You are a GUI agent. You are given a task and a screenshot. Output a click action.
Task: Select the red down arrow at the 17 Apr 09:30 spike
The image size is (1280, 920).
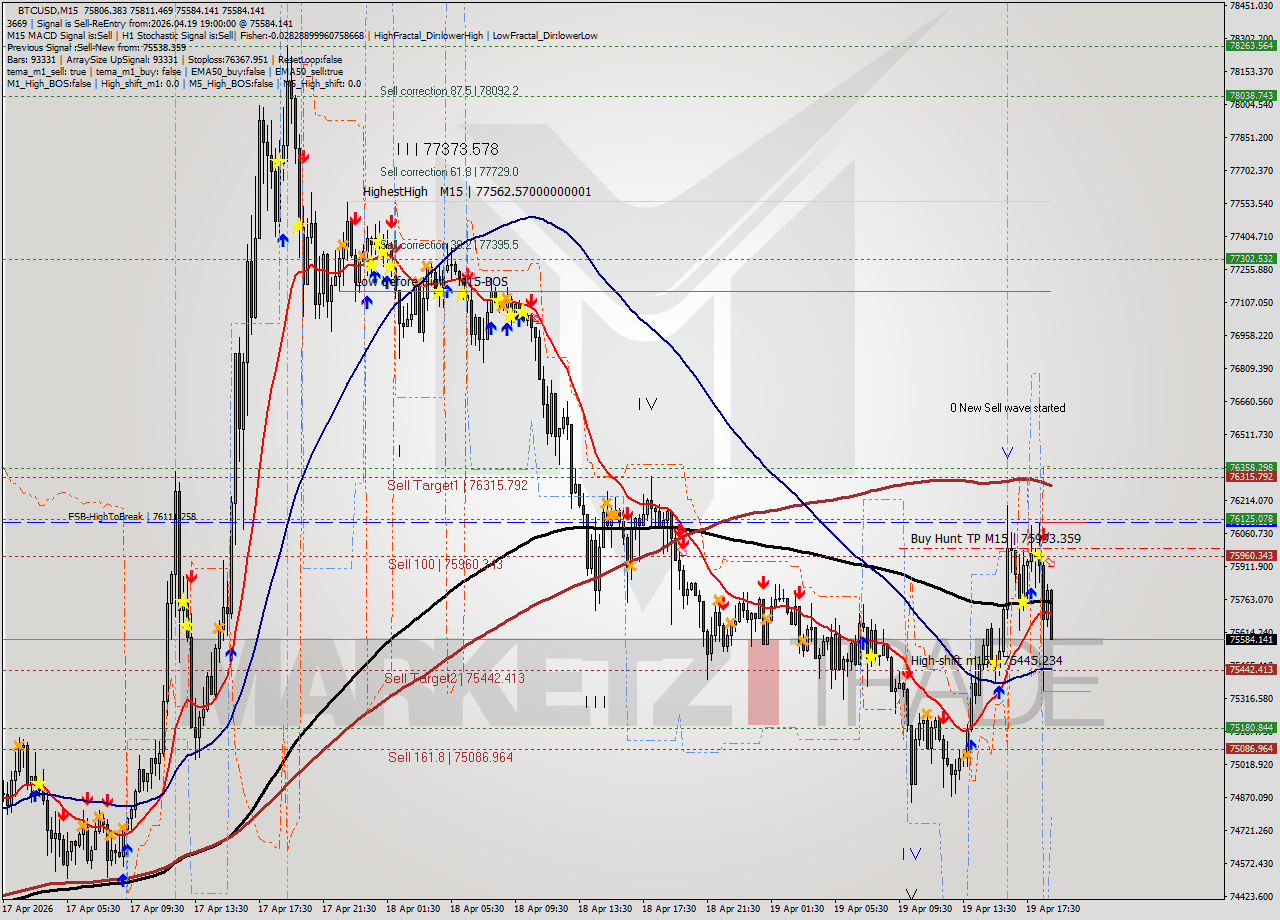[191, 576]
